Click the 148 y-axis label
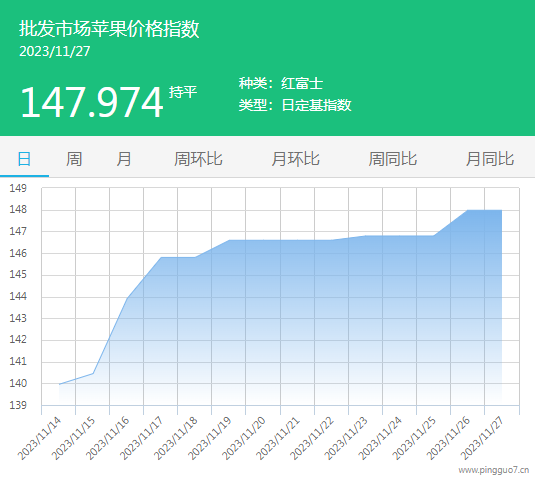This screenshot has height=479, width=535. click(x=18, y=209)
